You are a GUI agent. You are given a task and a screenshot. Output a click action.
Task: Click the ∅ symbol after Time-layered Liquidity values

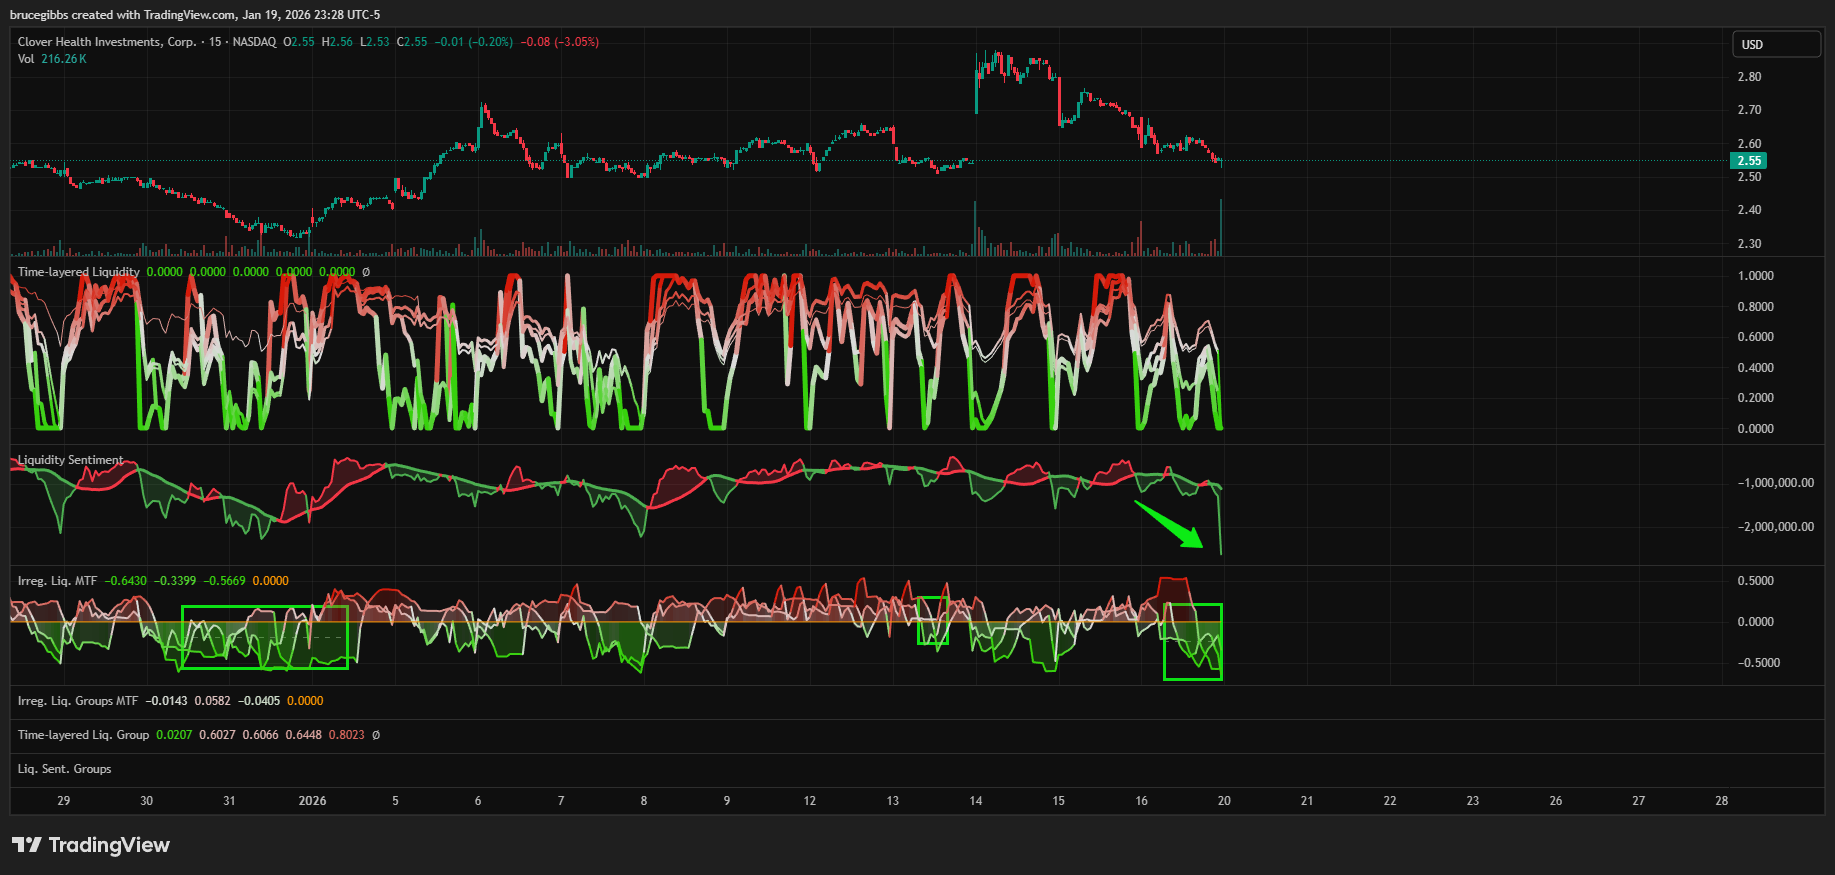click(x=366, y=272)
